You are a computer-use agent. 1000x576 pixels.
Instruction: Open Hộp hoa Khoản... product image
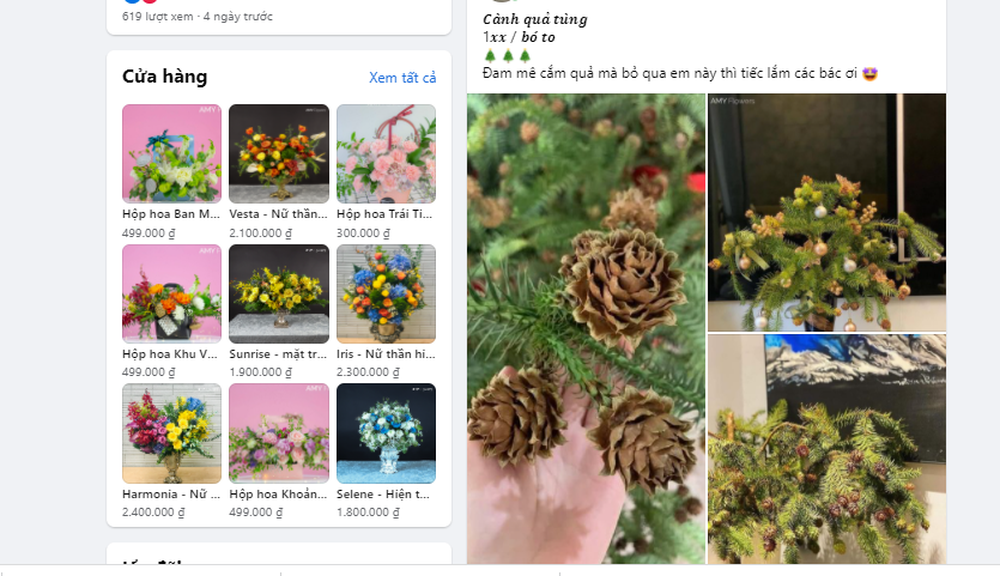[x=279, y=433]
